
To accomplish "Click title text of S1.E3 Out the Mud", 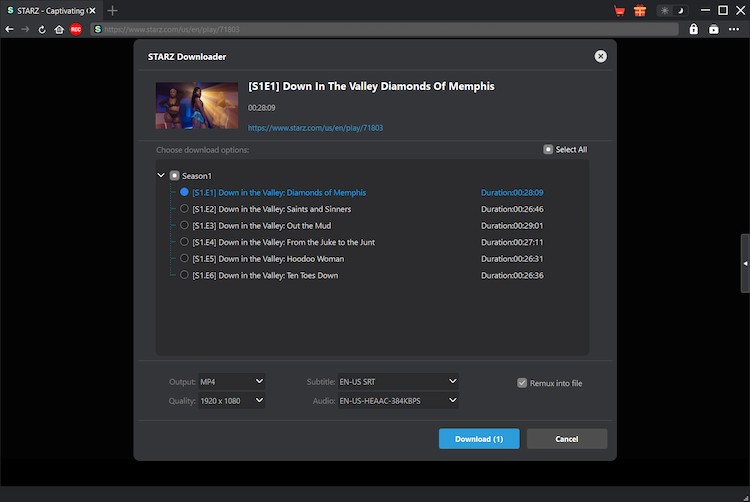I will (262, 226).
